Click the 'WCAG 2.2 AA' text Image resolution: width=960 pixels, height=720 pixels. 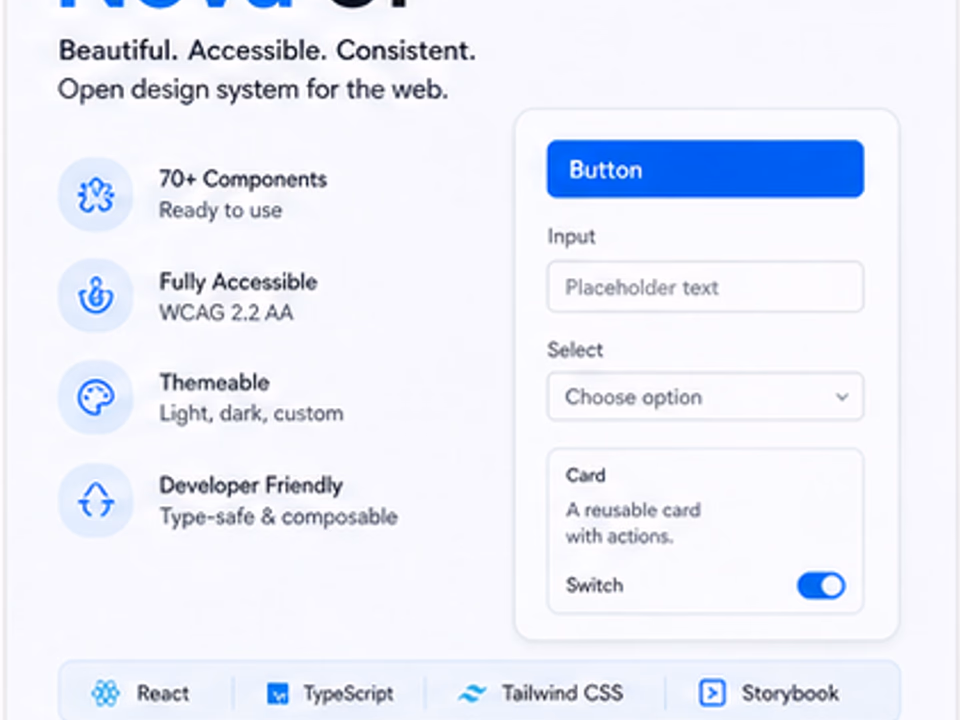pos(226,313)
